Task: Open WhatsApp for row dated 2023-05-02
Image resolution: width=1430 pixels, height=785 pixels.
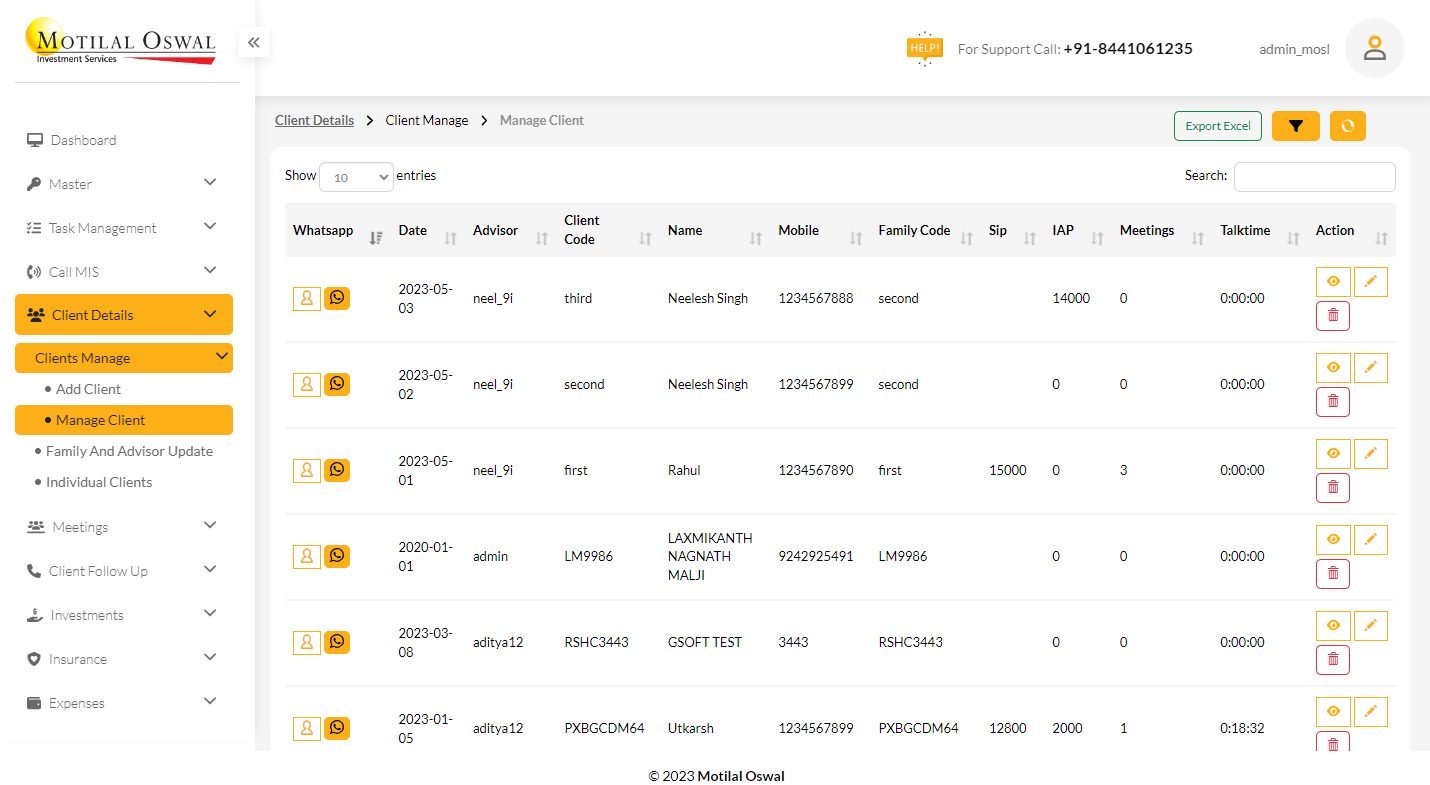Action: point(337,384)
